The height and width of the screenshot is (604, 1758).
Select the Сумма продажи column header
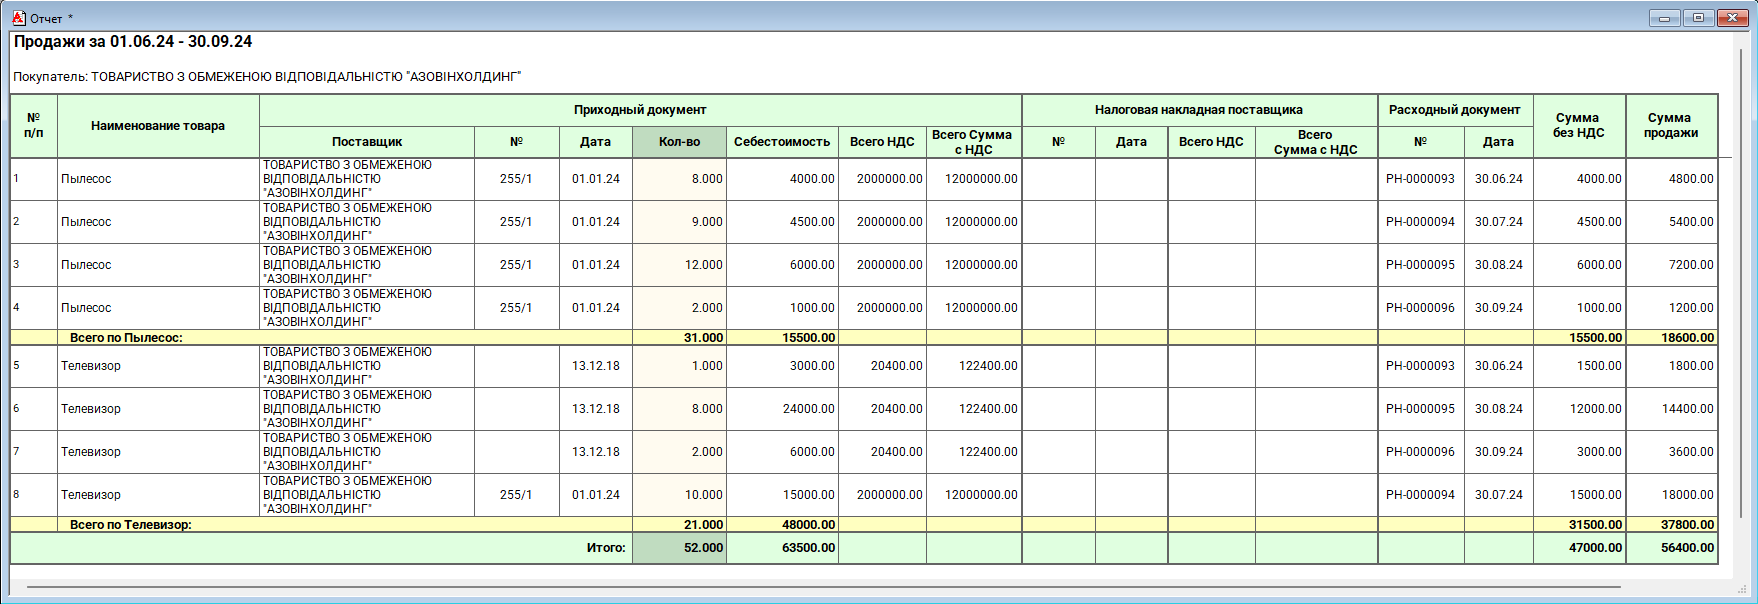1671,126
